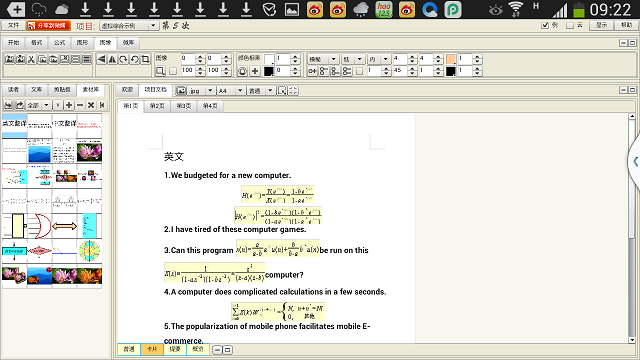Click the side panel chevron handle at right edge
This screenshot has width=640, height=360.
[635, 162]
